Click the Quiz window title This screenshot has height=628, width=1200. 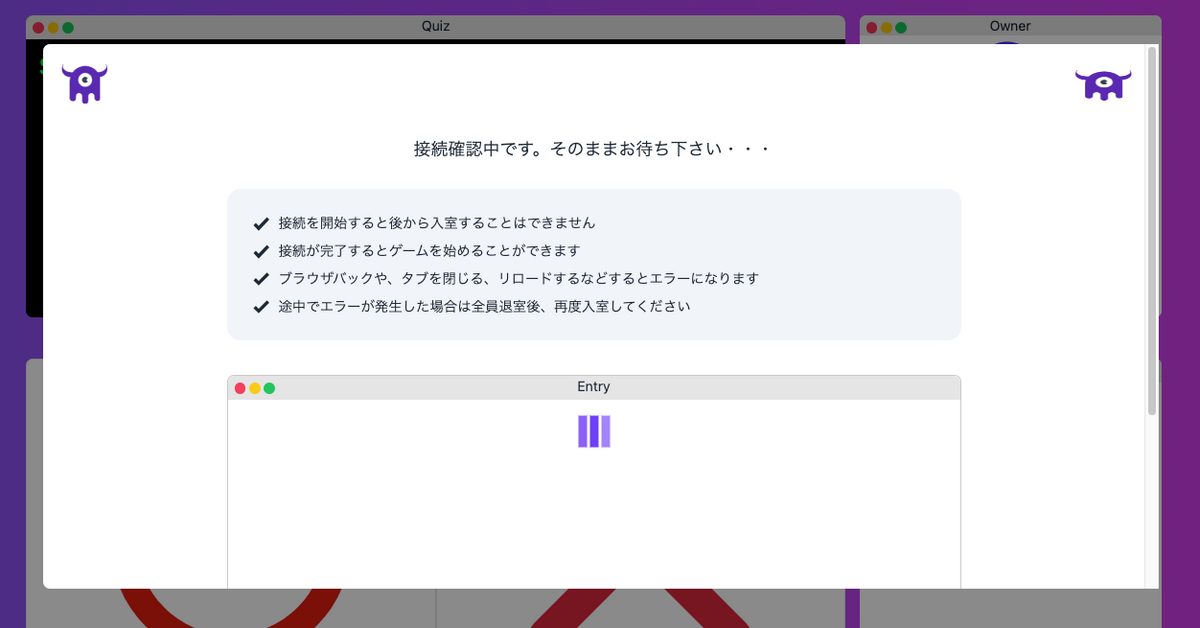(436, 26)
